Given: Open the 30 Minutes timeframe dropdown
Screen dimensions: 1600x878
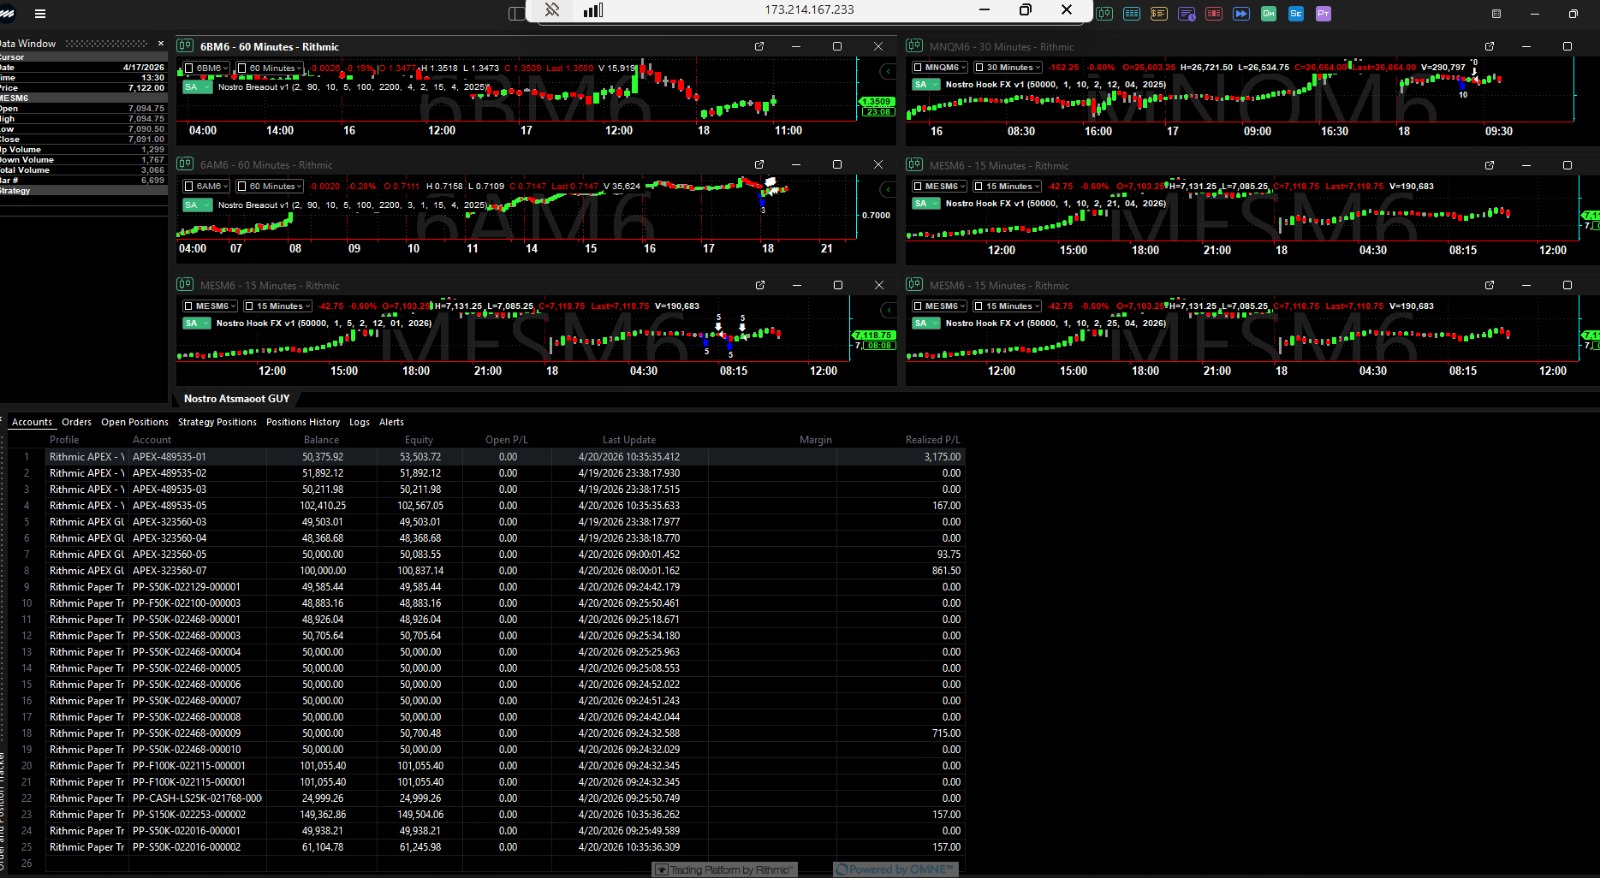Looking at the screenshot, I should (1008, 67).
